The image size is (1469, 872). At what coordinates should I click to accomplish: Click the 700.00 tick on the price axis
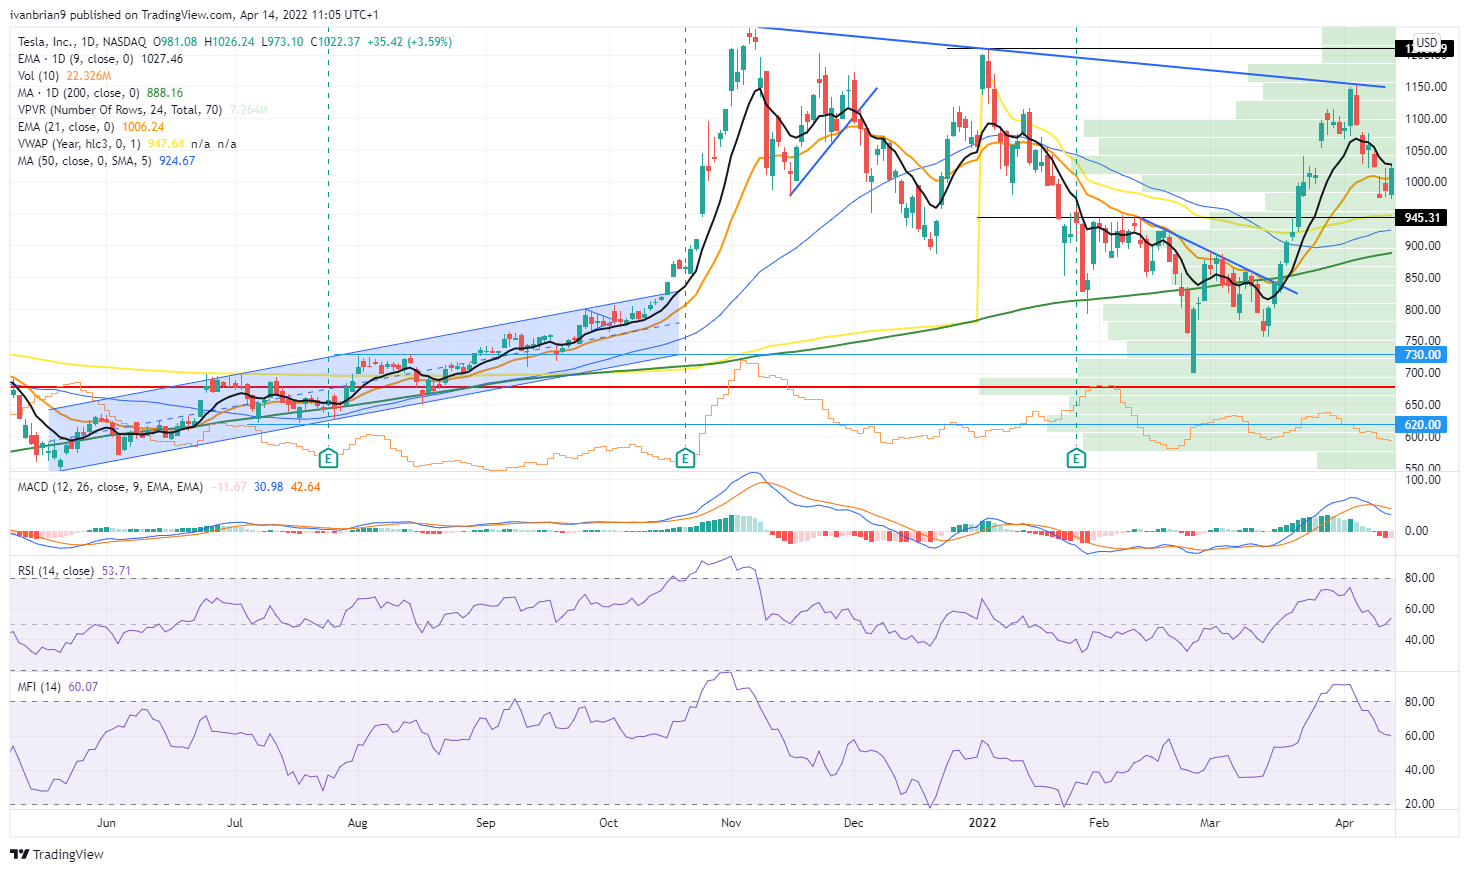coord(1425,373)
